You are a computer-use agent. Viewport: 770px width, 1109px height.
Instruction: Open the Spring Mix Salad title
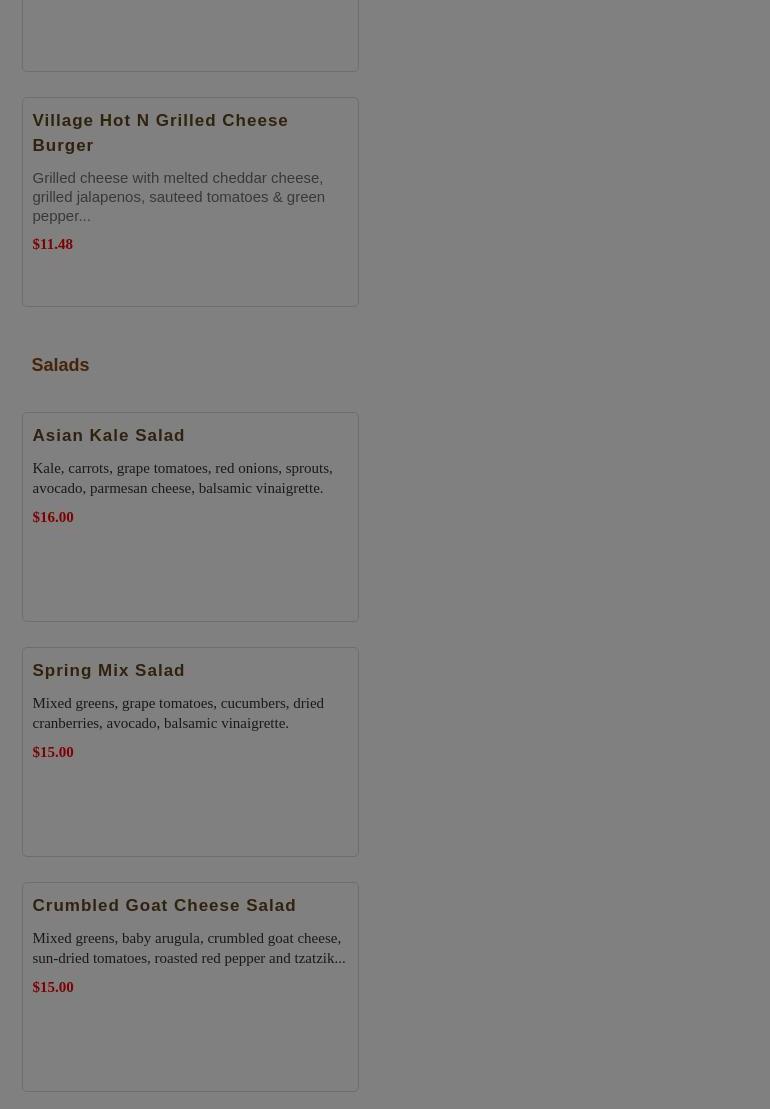pos(108,670)
